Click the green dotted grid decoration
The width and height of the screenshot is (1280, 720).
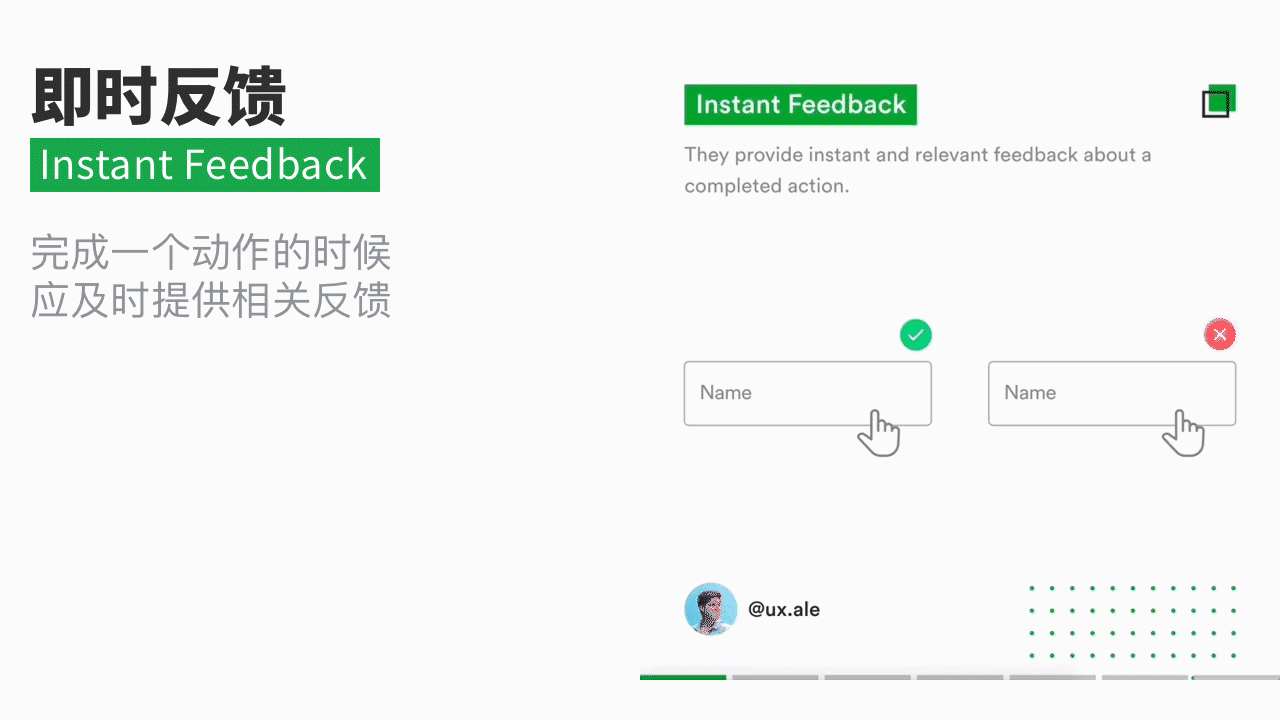click(x=1133, y=621)
